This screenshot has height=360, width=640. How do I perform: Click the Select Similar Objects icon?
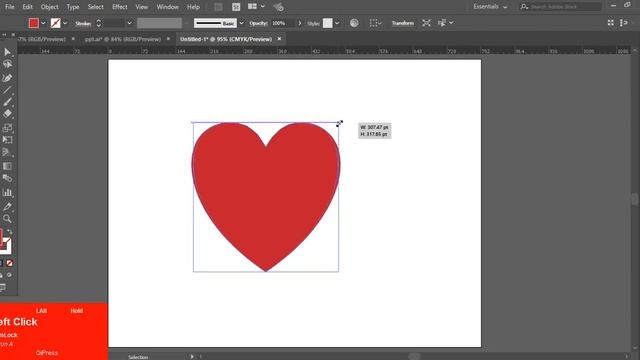(442, 23)
